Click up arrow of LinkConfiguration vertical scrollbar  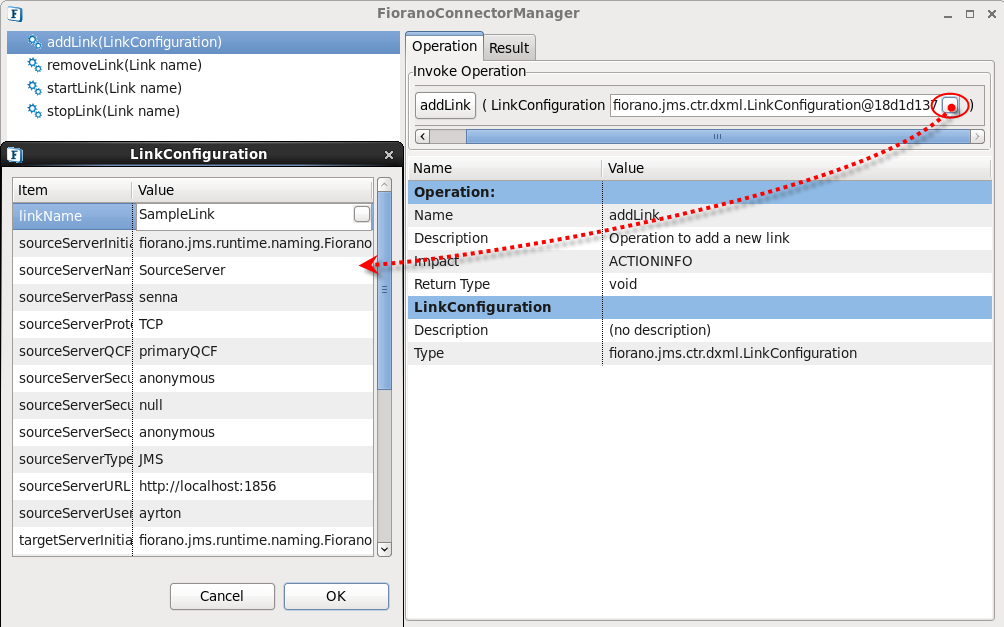[384, 184]
